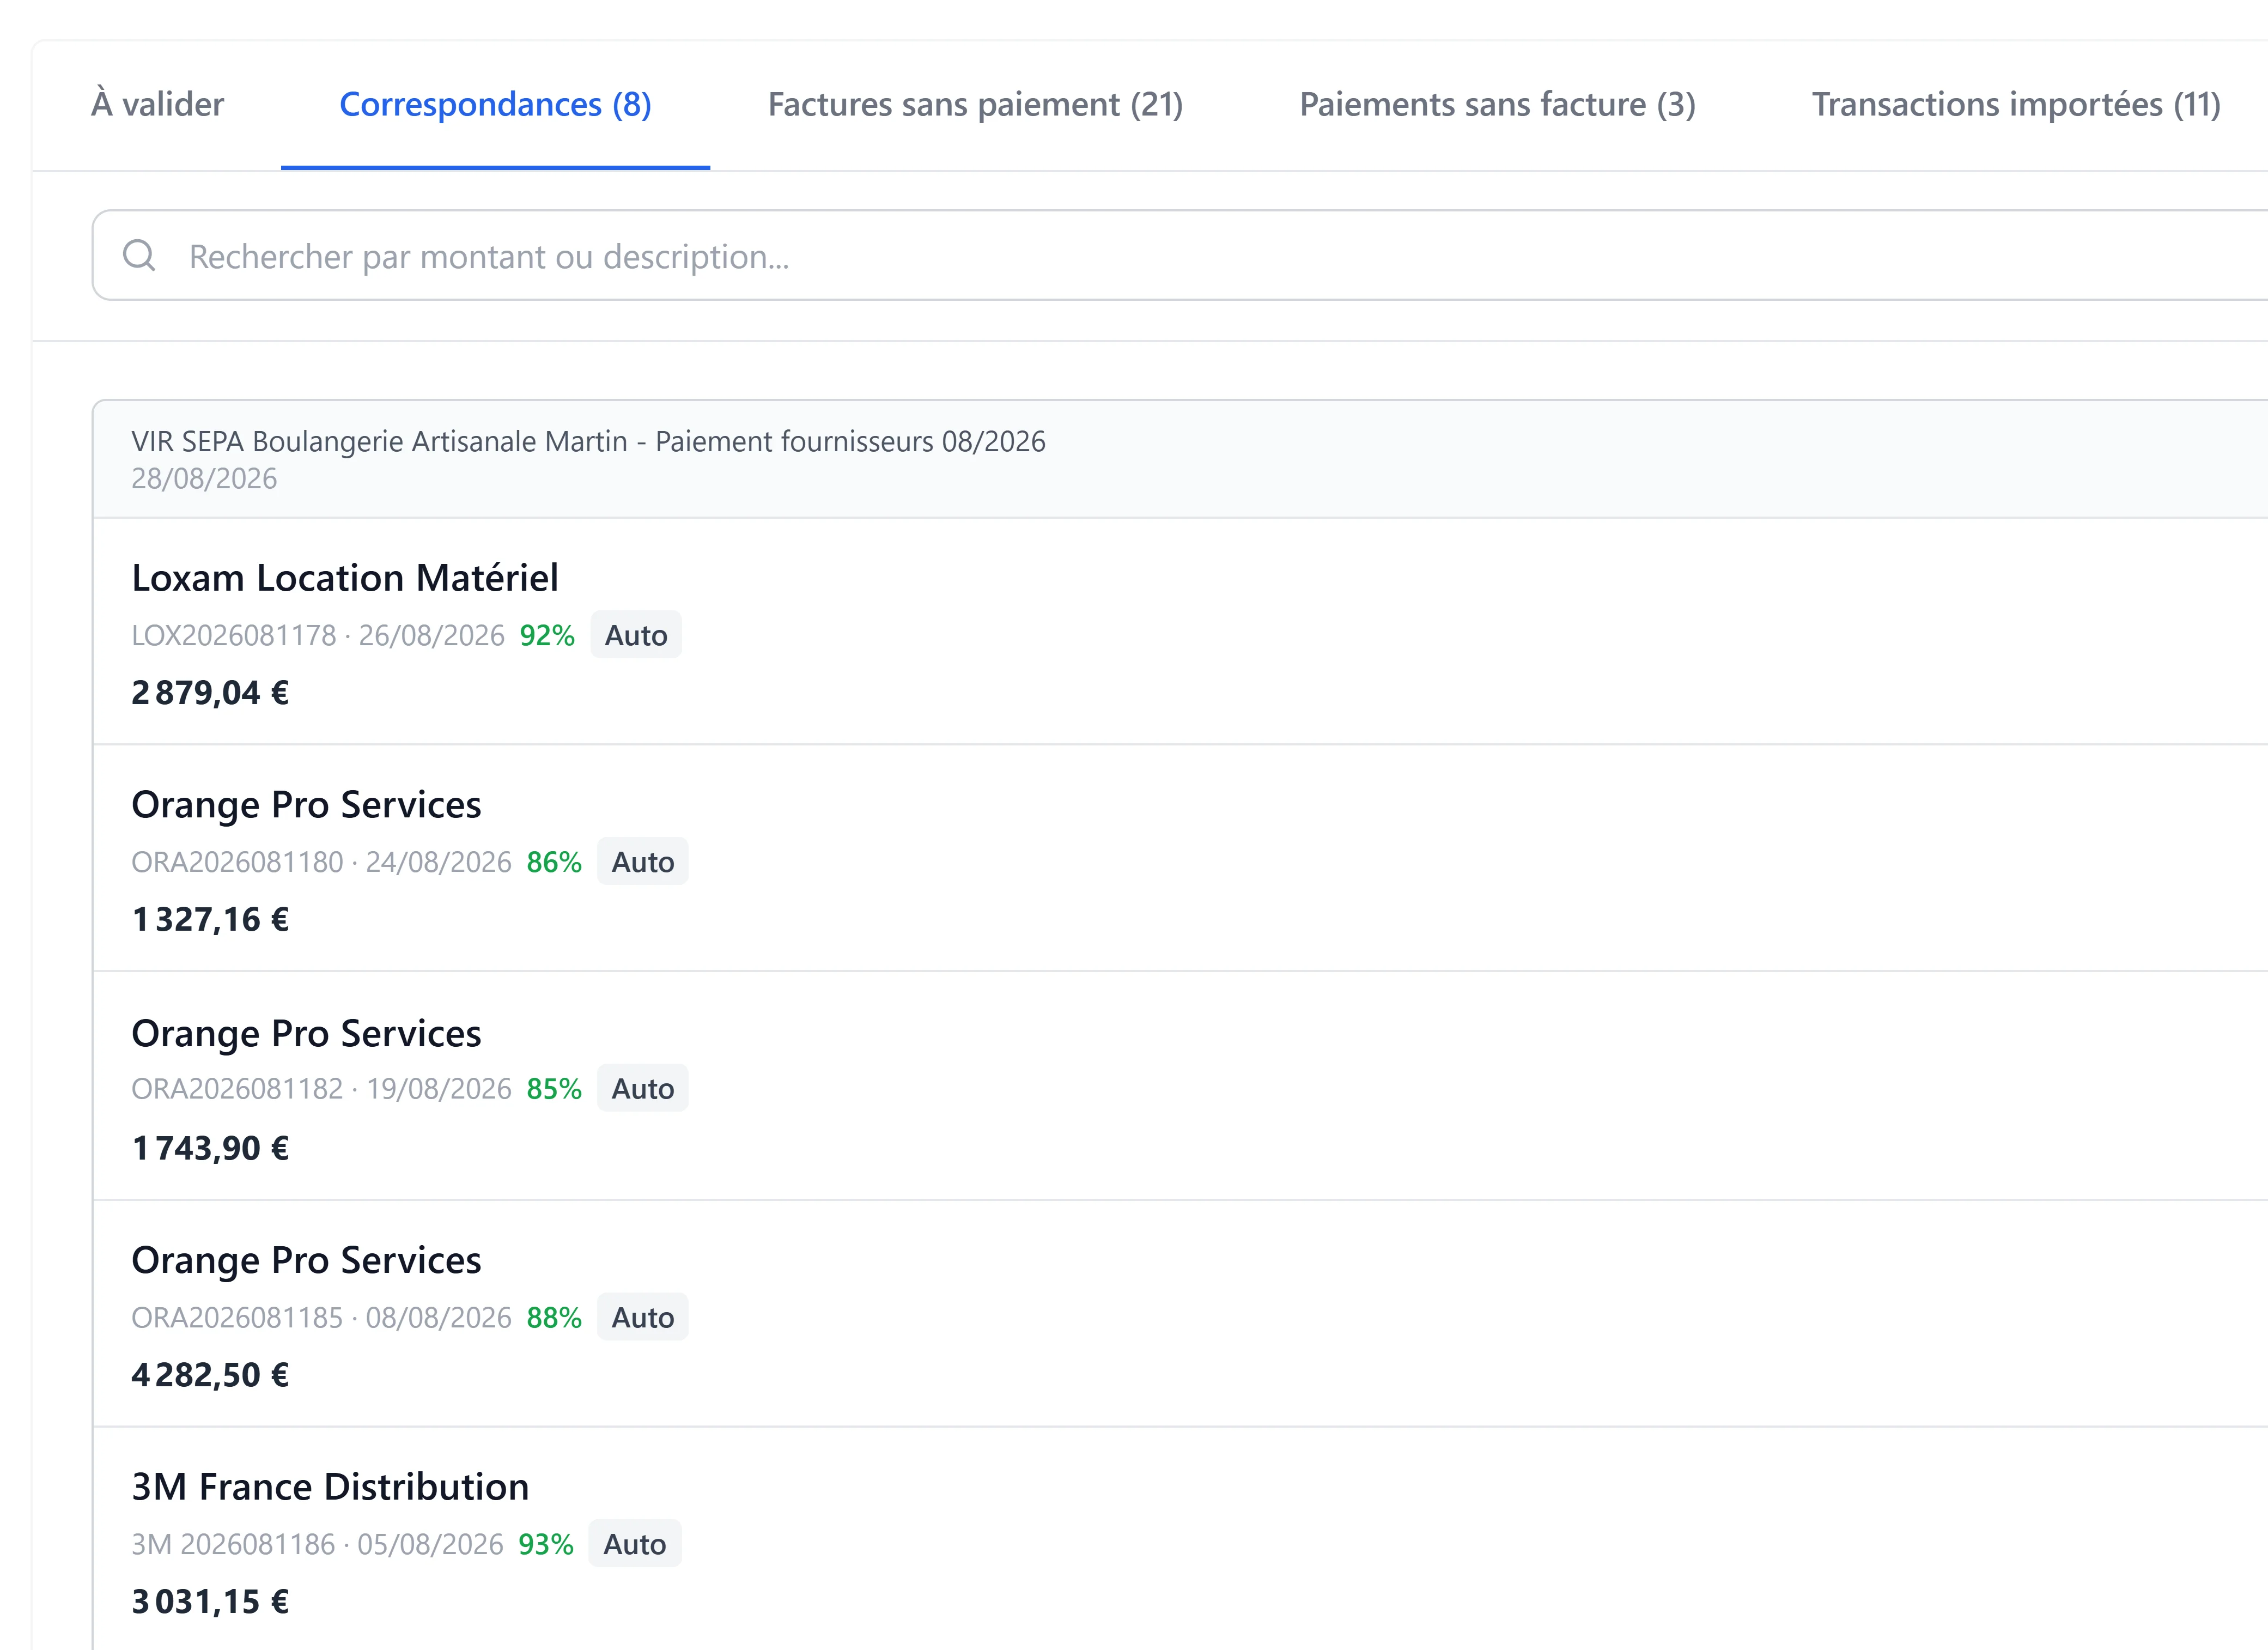Click invoice reference 3M 2026081186

coord(233,1545)
